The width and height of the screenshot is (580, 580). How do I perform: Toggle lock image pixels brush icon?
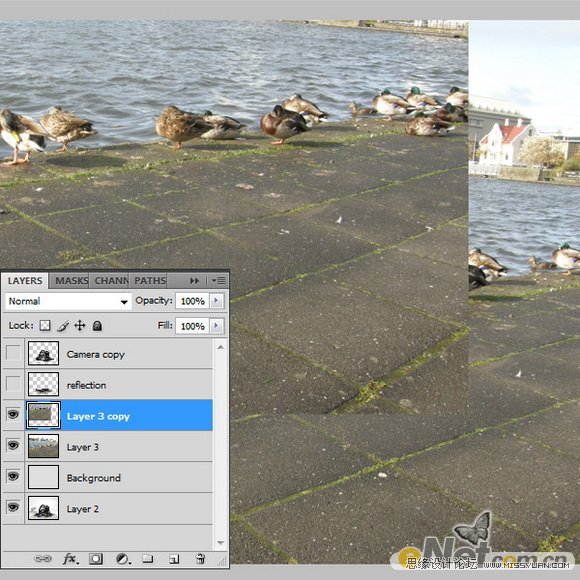point(63,326)
